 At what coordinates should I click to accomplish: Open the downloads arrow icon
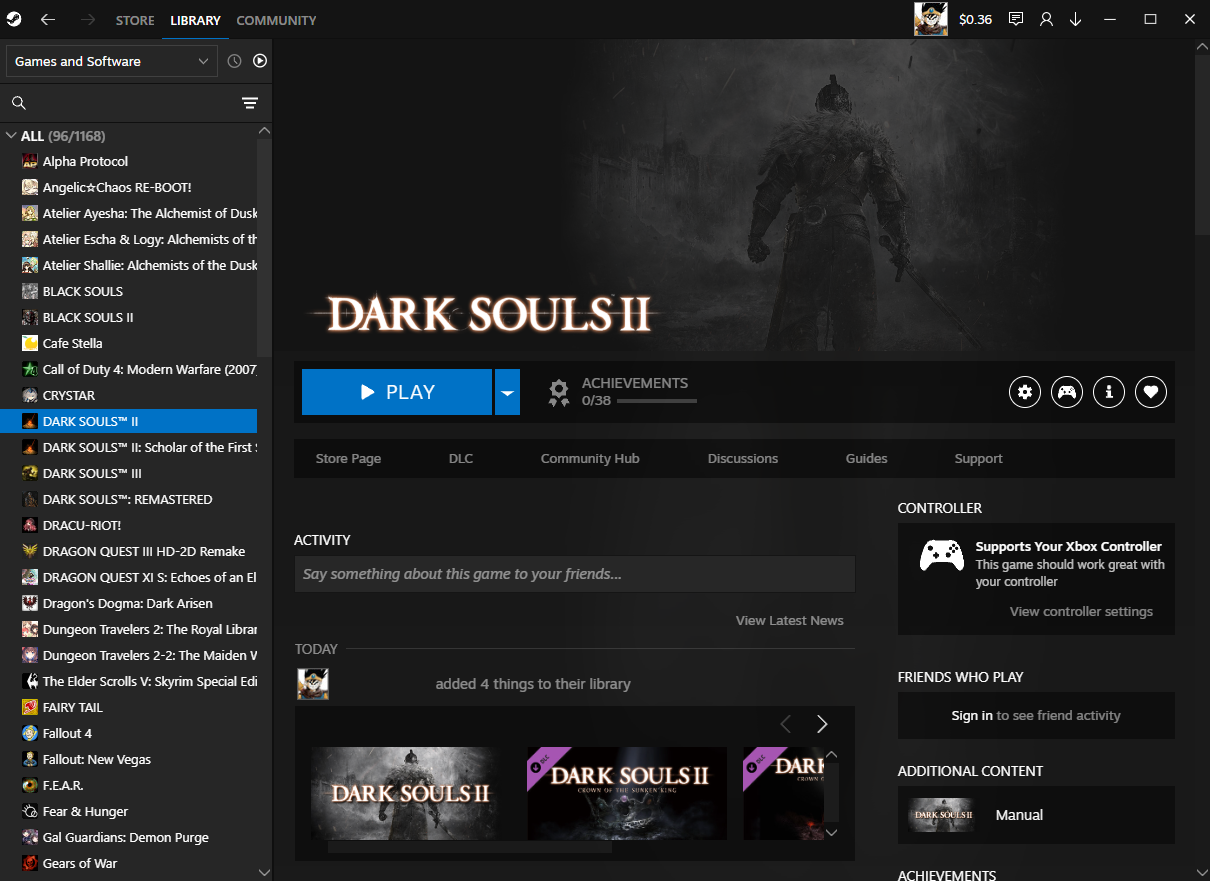pos(1076,19)
